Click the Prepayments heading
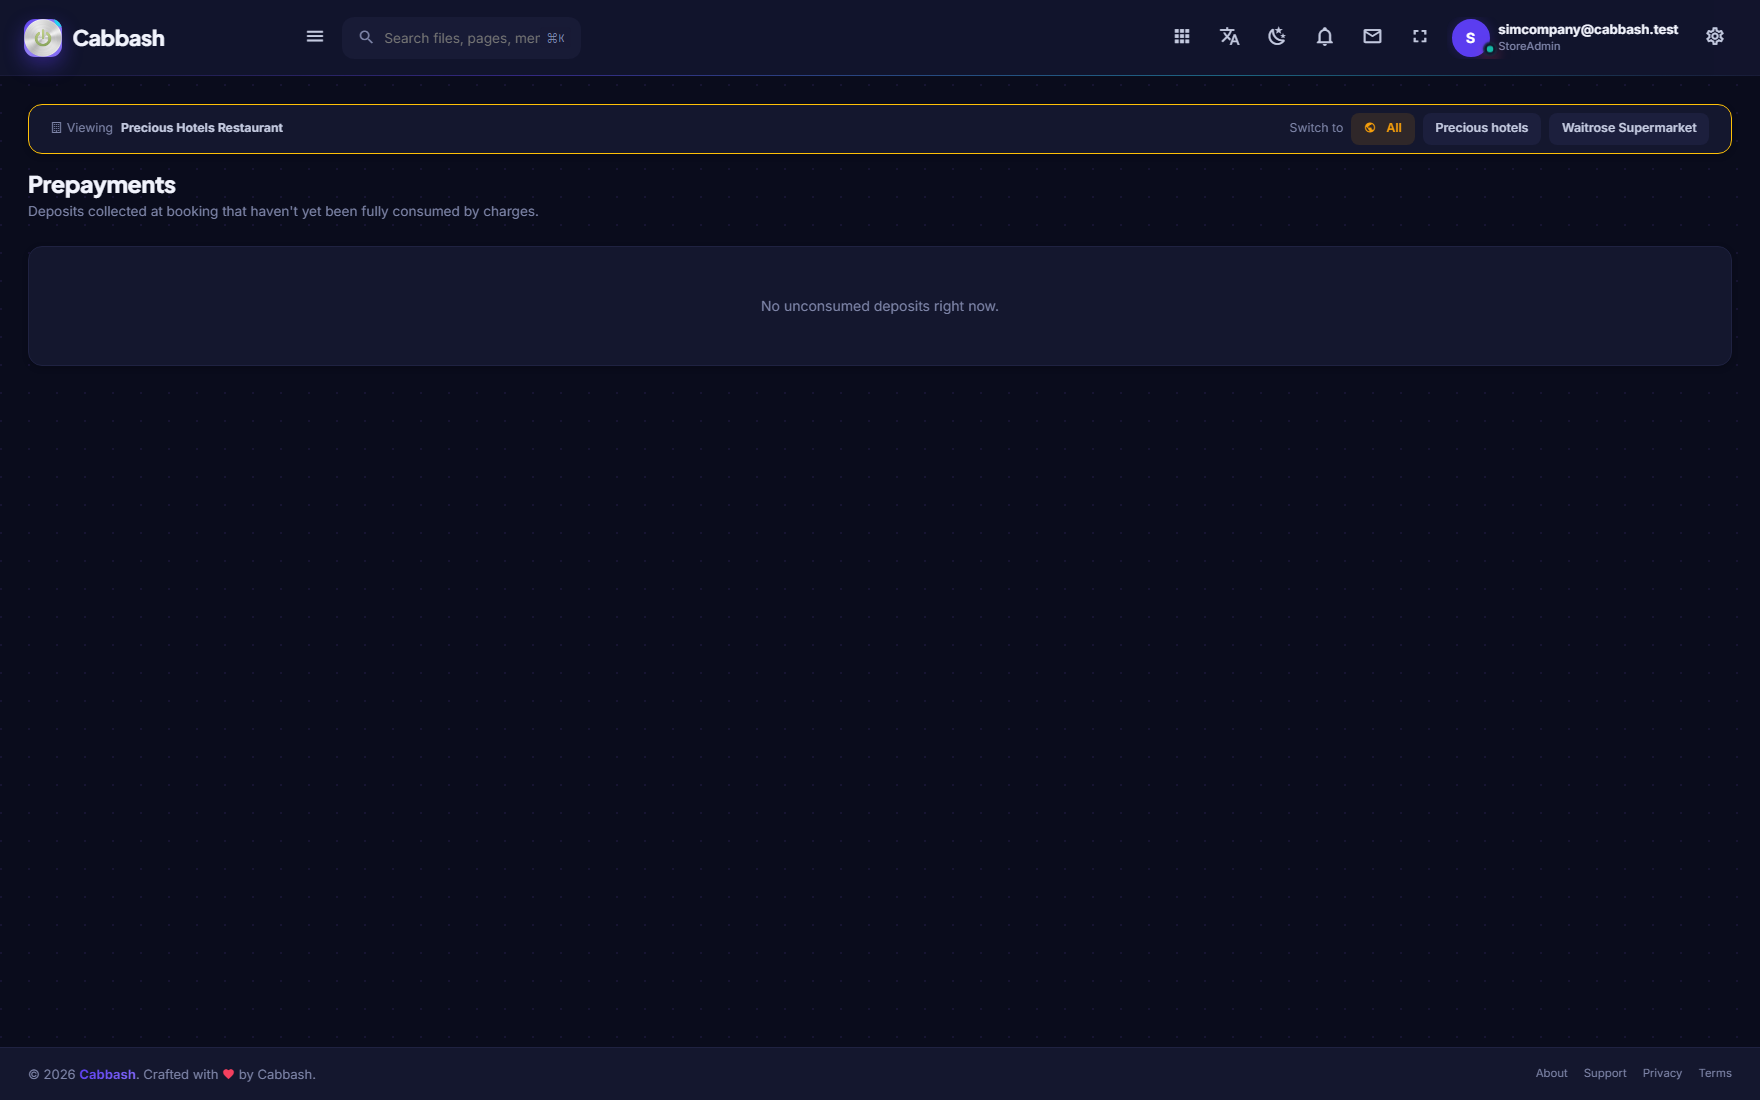 pyautogui.click(x=102, y=185)
